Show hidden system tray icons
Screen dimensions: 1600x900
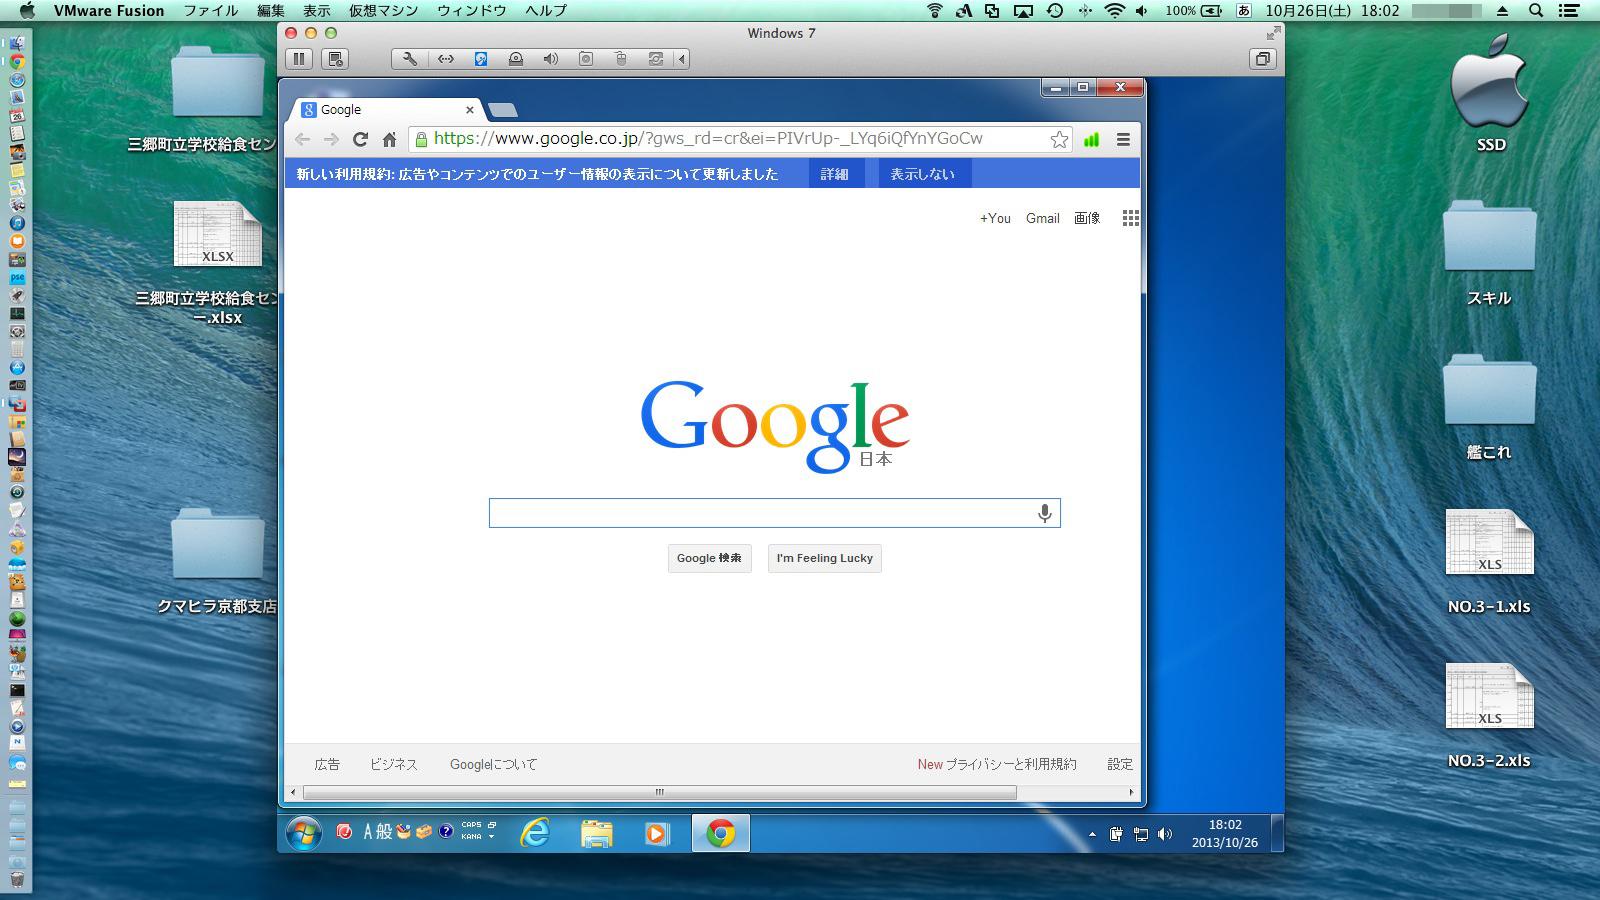pos(1092,834)
